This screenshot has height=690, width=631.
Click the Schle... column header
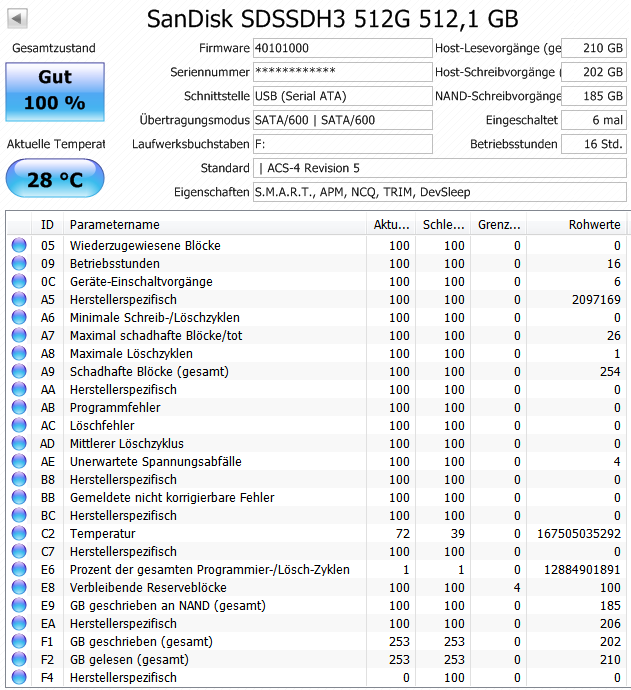444,224
